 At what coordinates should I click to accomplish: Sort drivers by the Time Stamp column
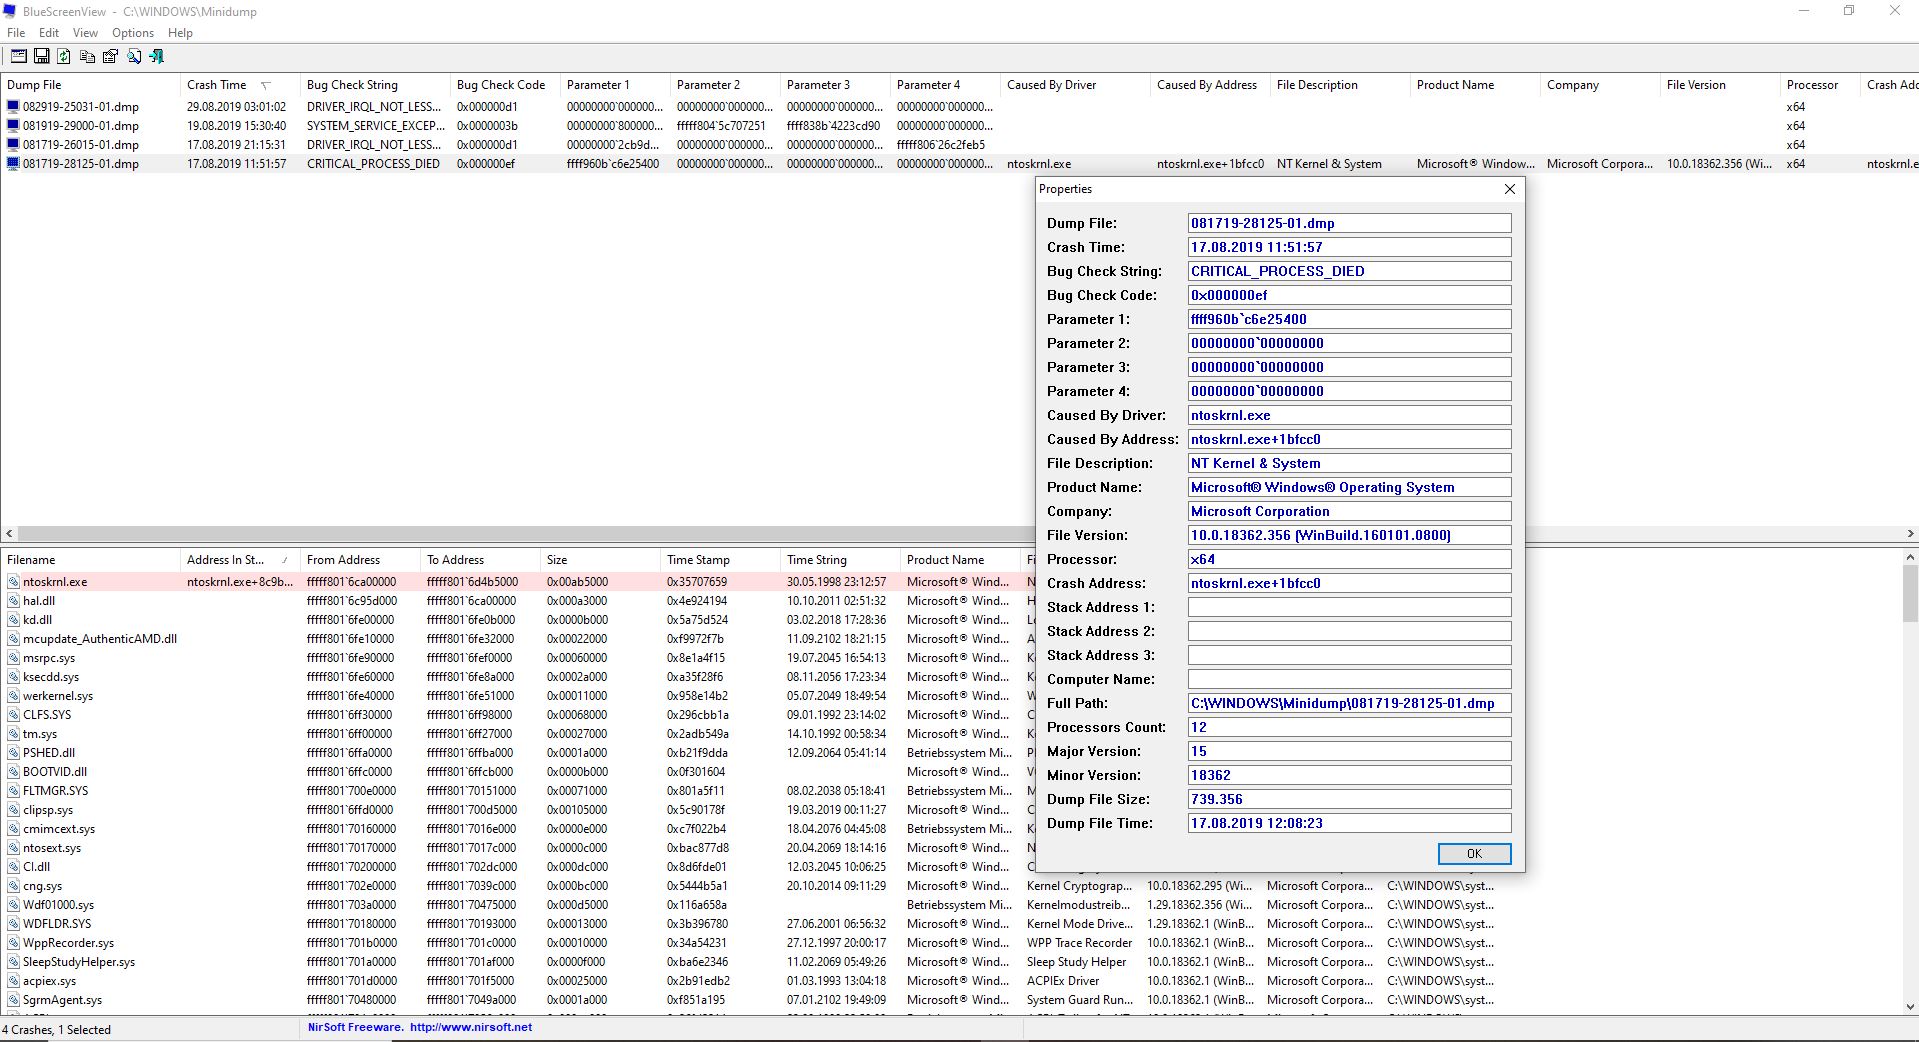(720, 560)
